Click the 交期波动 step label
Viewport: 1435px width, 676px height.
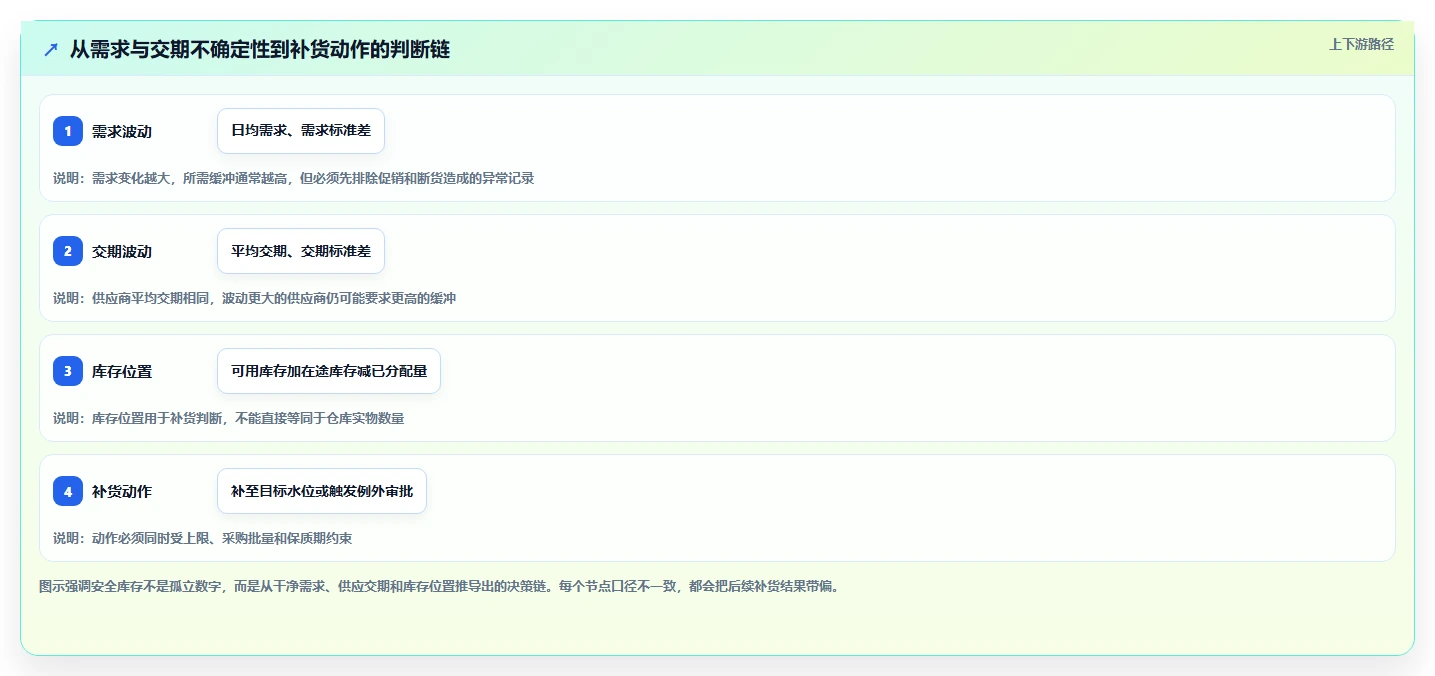coord(122,251)
